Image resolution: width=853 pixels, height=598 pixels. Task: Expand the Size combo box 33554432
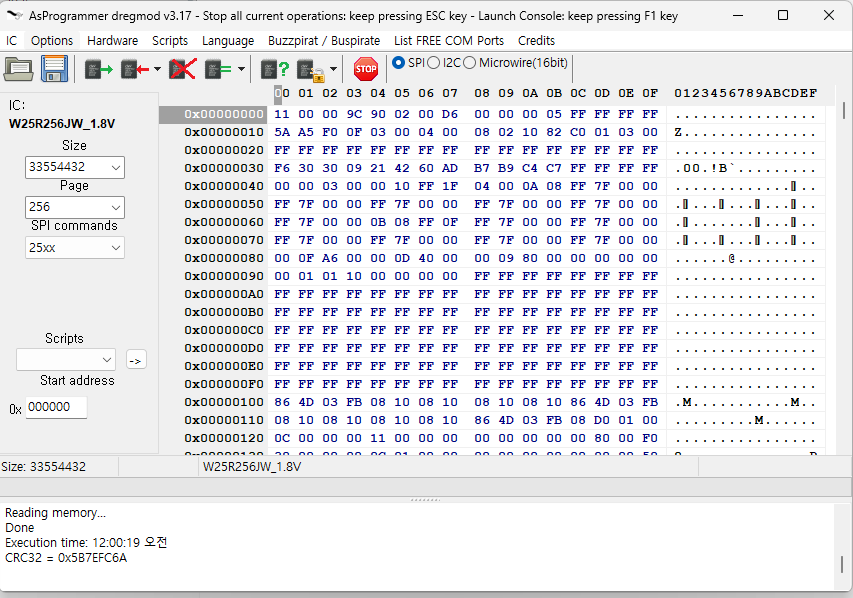[115, 168]
